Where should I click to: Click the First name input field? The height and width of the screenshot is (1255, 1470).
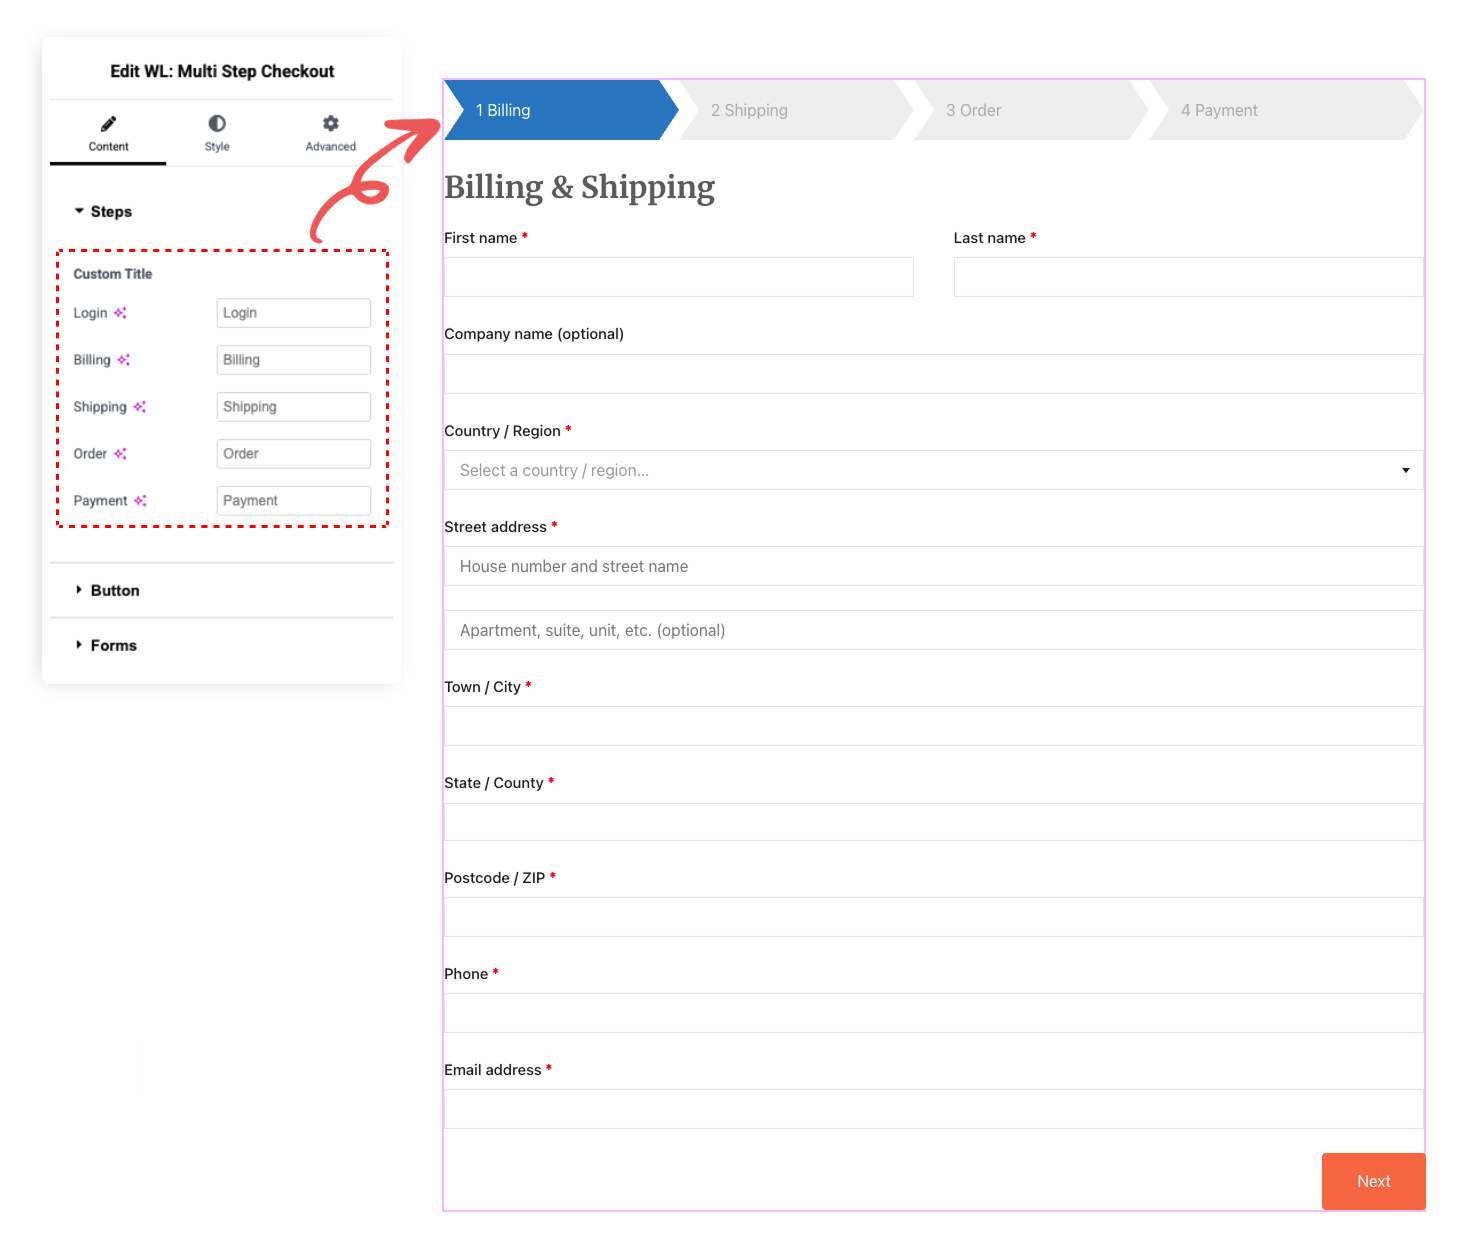tap(678, 277)
